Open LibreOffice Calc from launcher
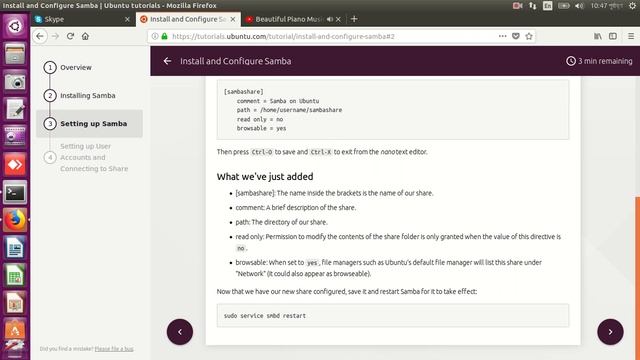 (x=15, y=276)
